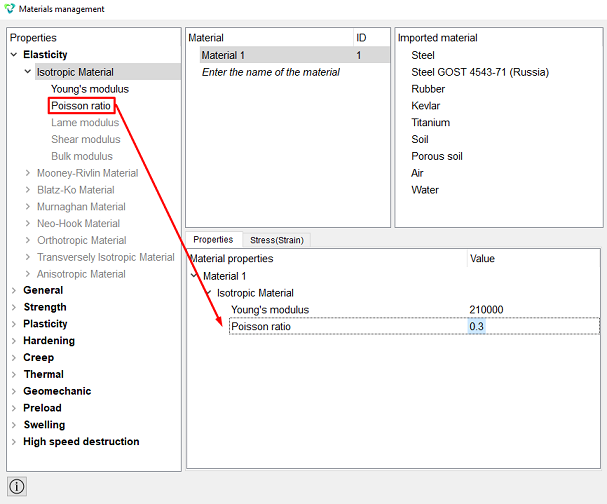Open the Properties tab

point(213,240)
